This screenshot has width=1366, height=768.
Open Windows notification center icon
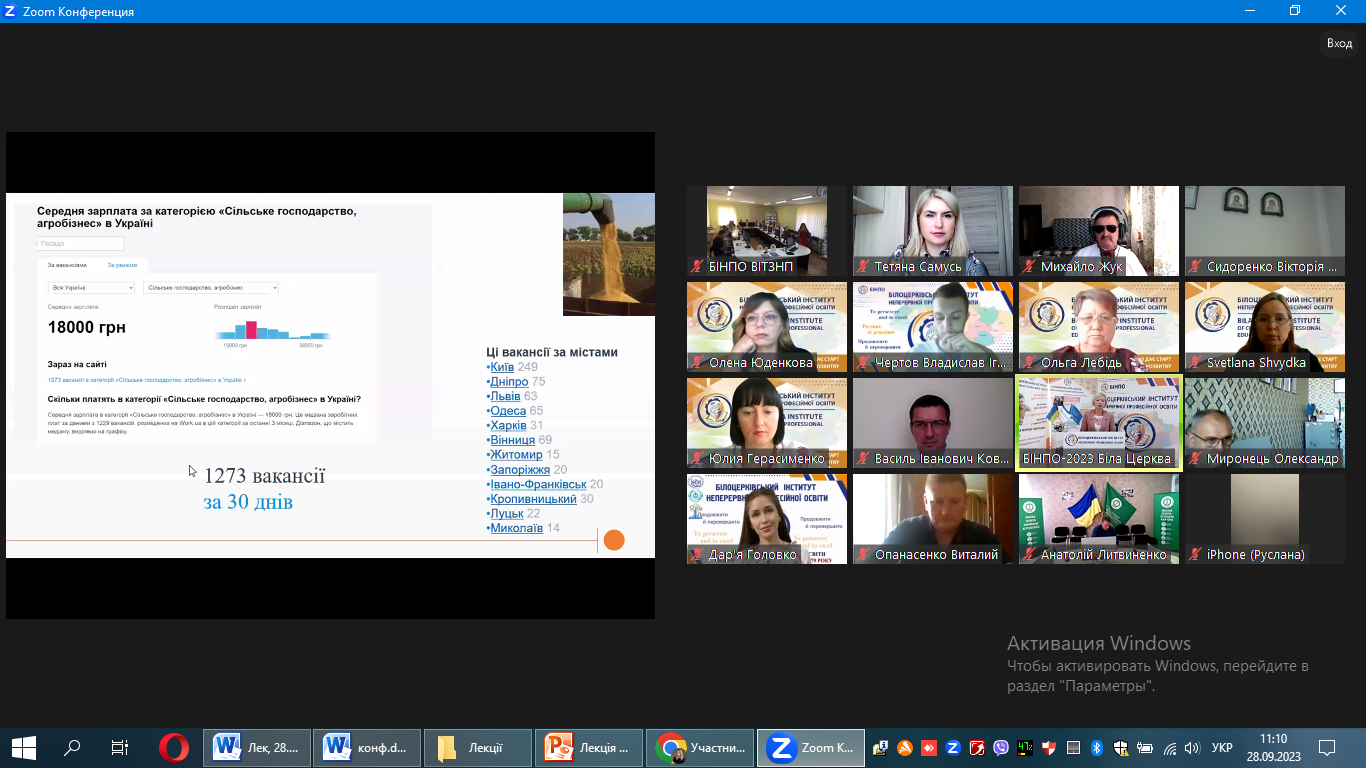tap(1327, 747)
